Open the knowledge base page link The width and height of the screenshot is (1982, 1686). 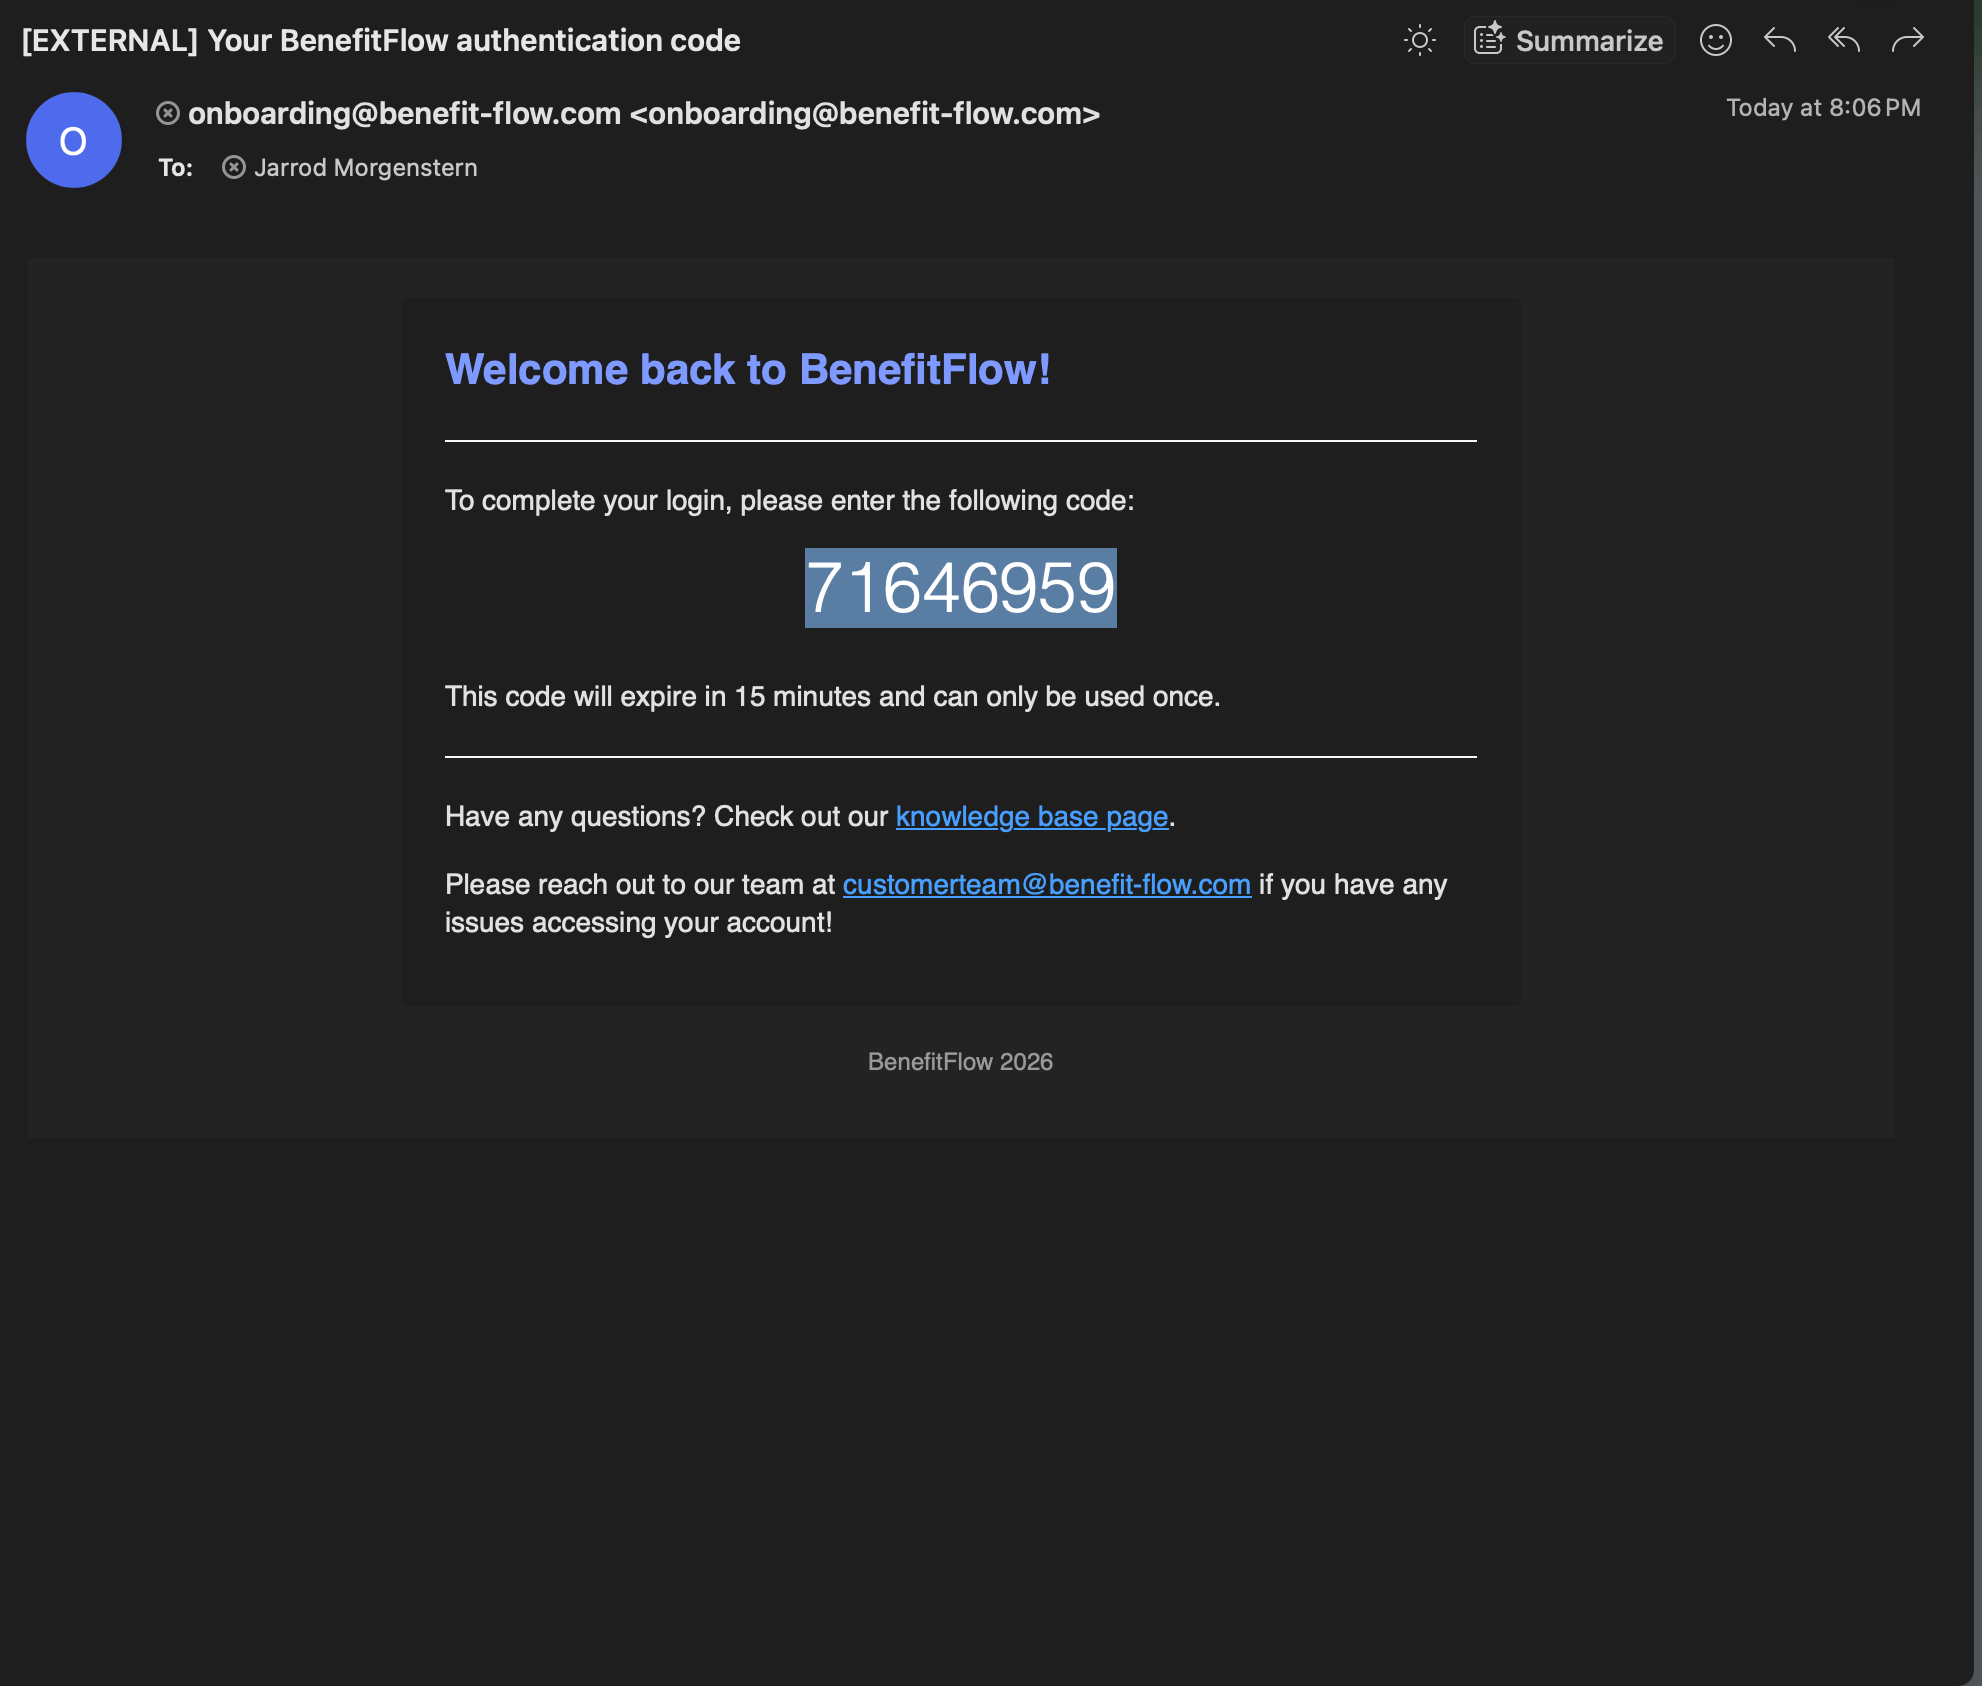(1032, 817)
